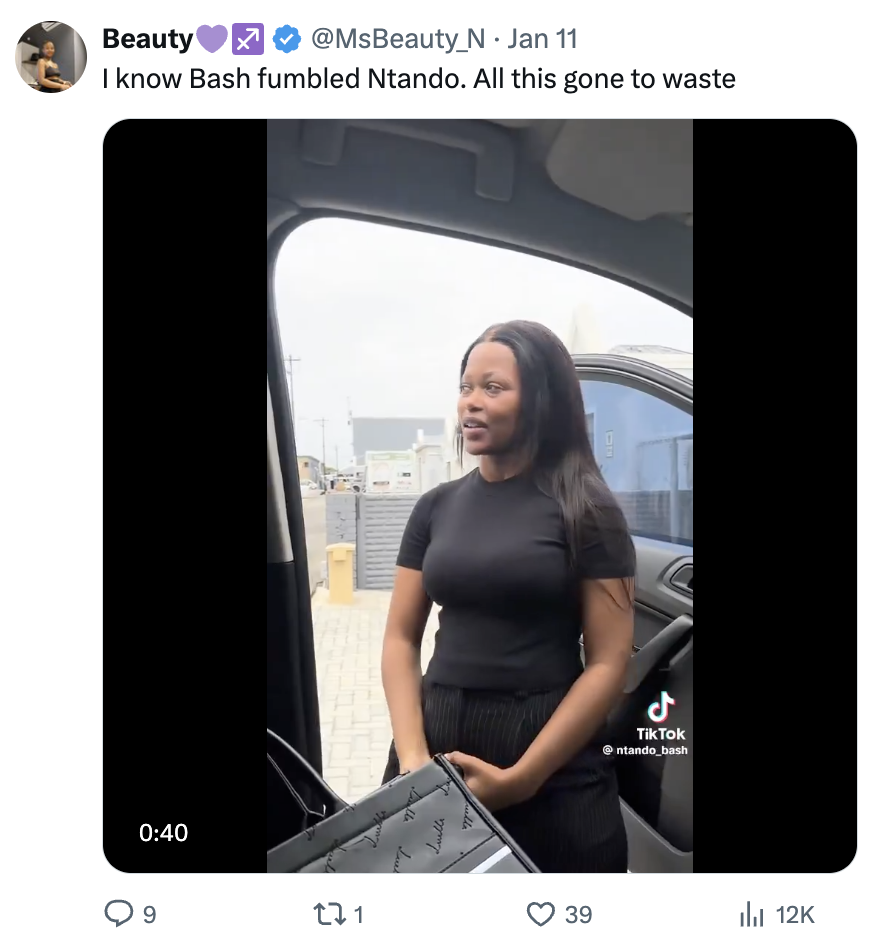Click the purple heart emoji in name
880x942 pixels.
pos(212,39)
